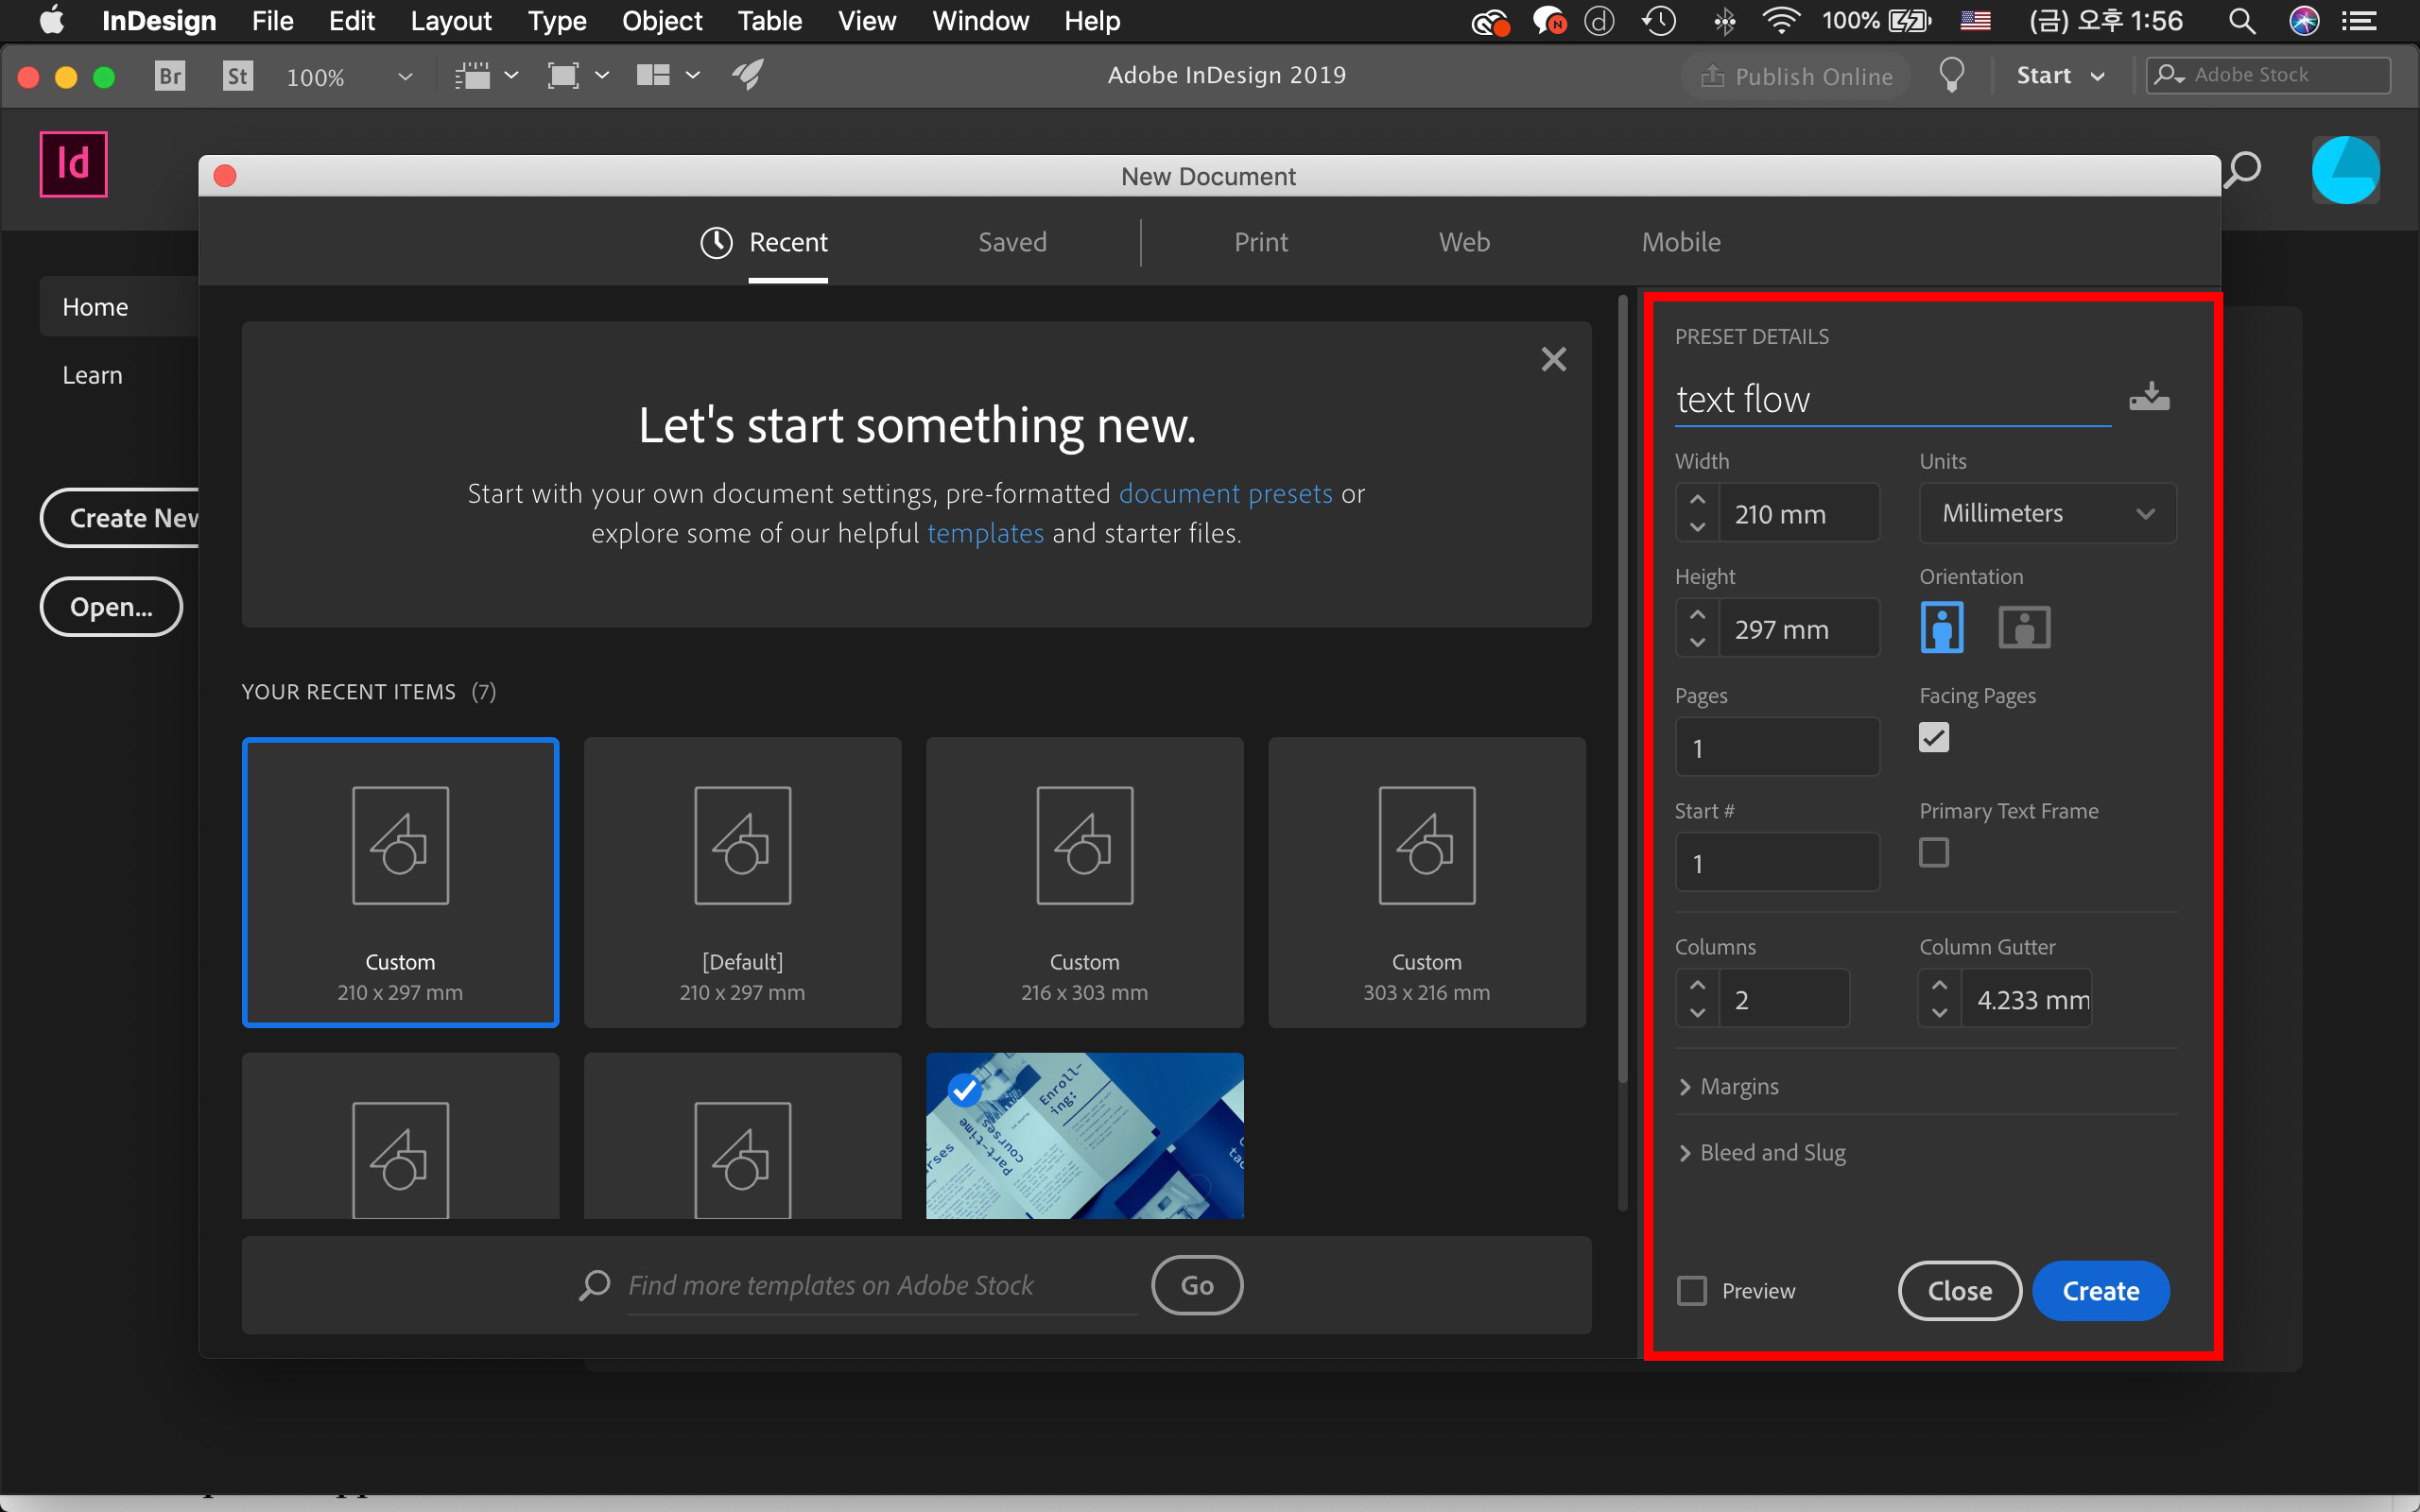Increase Columns count stepper

[1698, 985]
